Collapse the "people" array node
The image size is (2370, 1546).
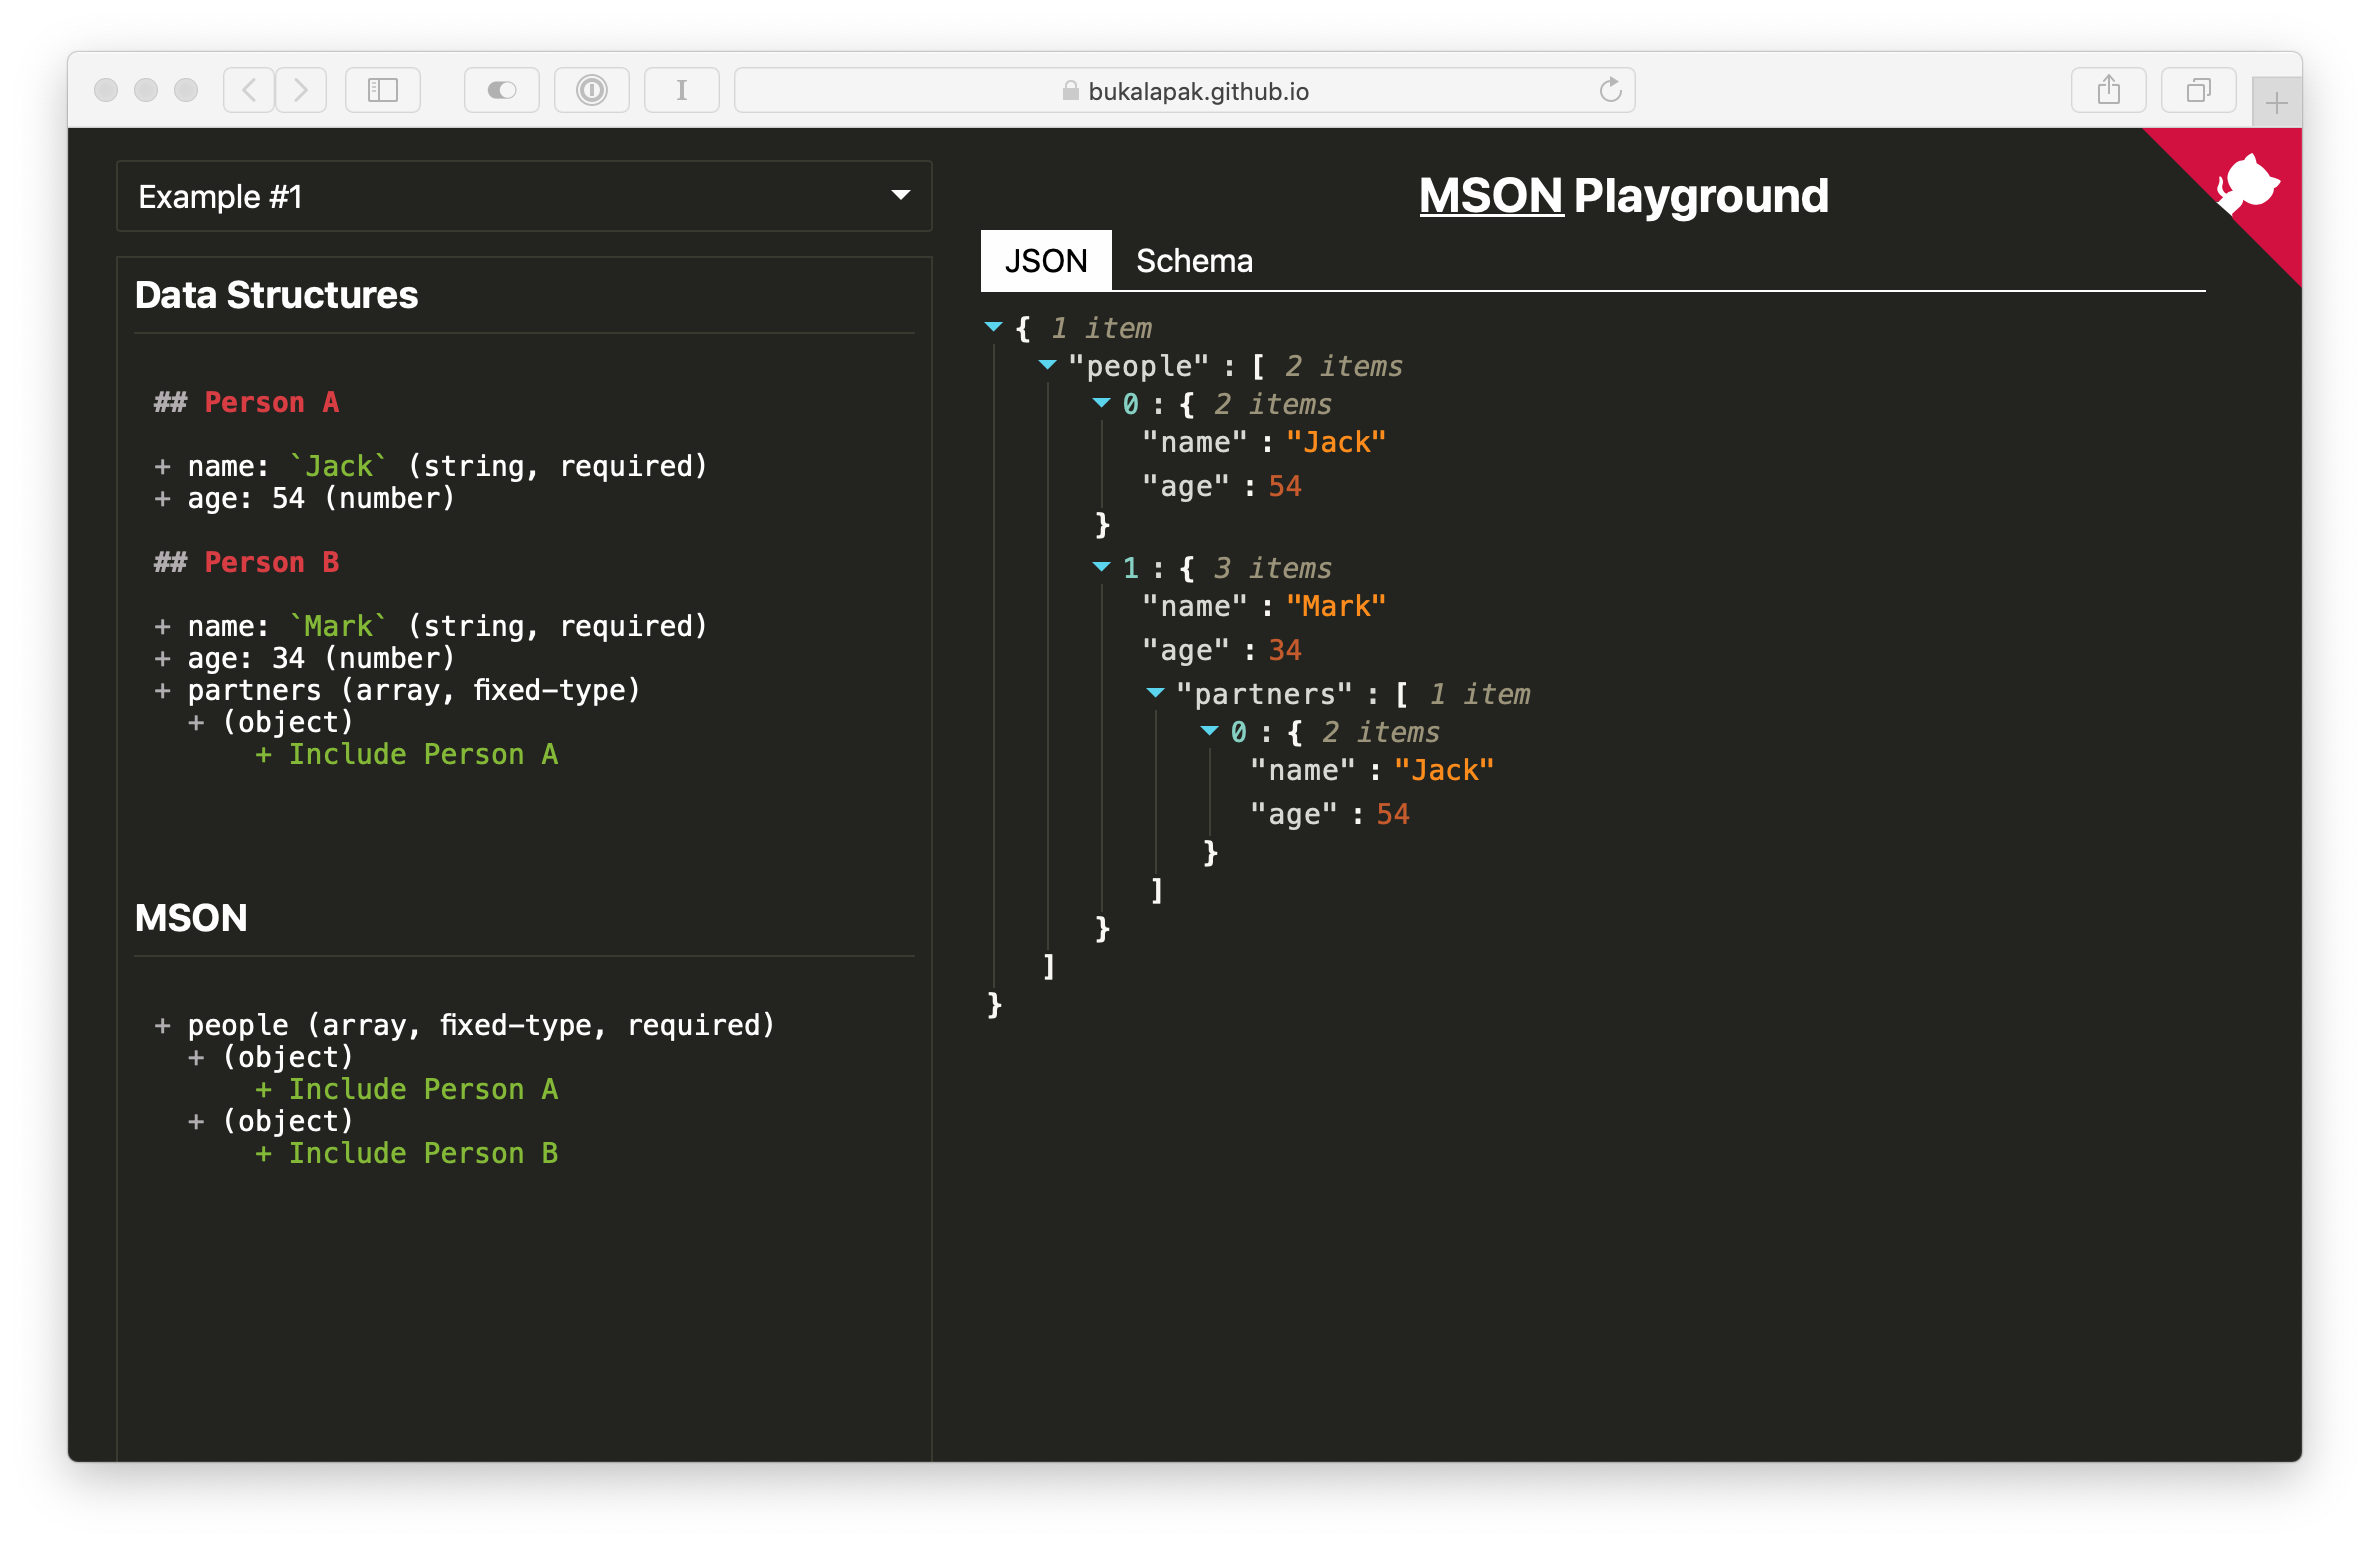tap(1048, 365)
